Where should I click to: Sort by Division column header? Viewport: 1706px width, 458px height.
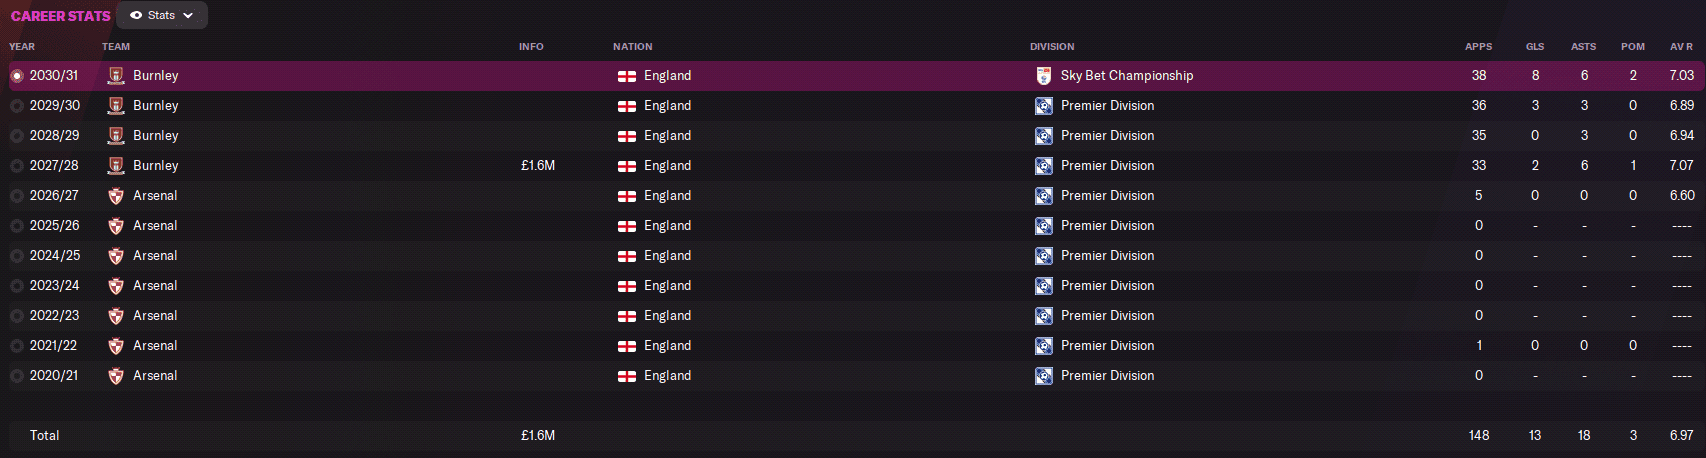tap(1052, 47)
